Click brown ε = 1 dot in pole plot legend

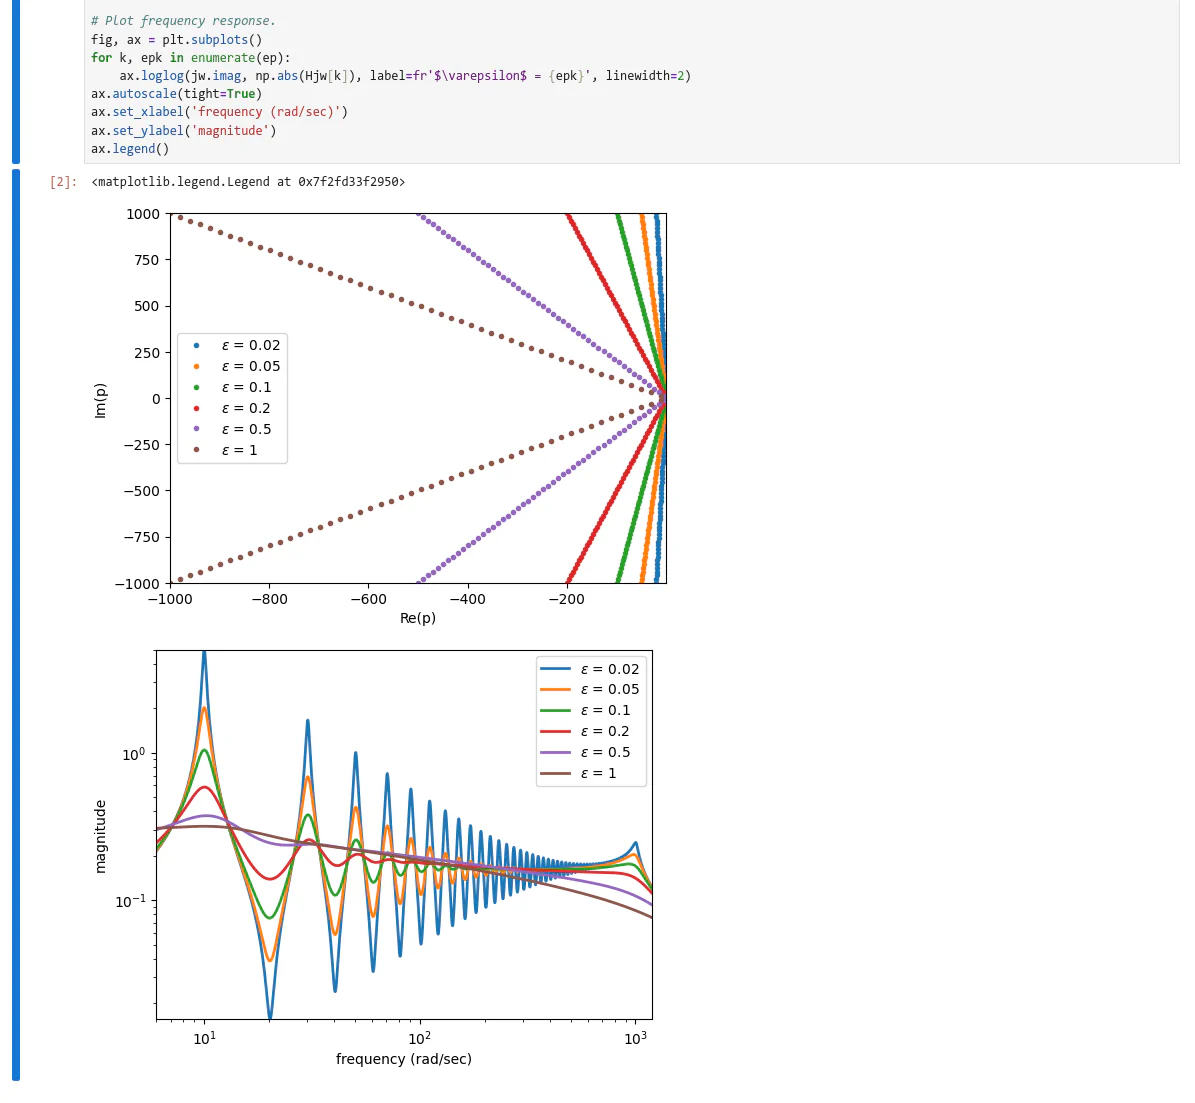tap(196, 450)
